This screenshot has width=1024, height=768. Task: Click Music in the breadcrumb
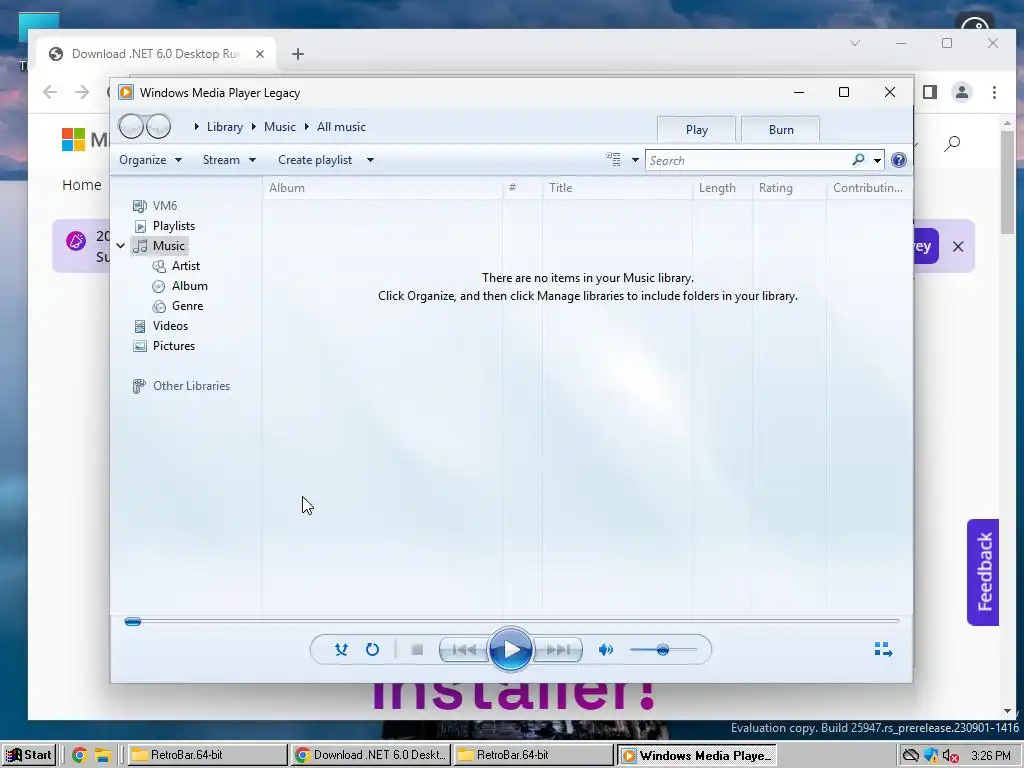coord(280,127)
